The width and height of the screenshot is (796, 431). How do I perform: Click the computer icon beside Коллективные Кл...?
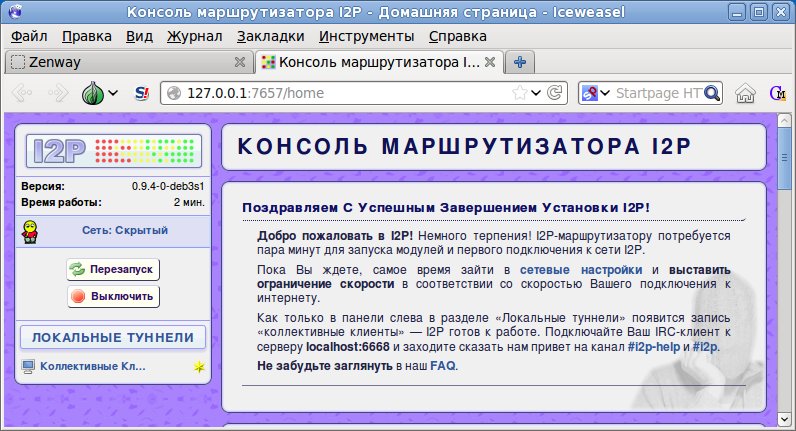point(28,366)
